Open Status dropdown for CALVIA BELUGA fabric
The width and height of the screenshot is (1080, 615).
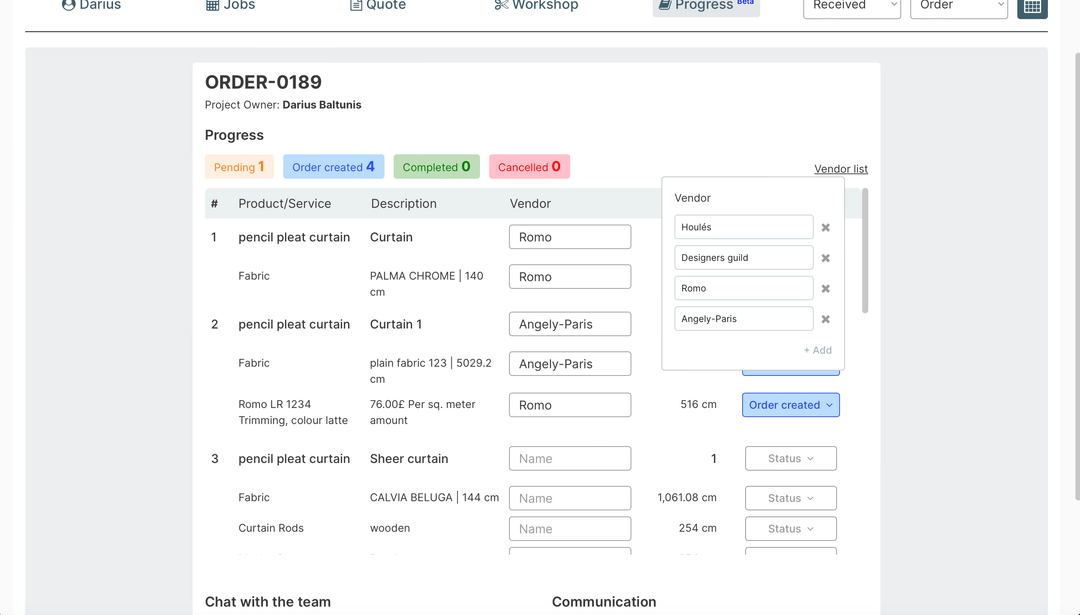tap(791, 499)
